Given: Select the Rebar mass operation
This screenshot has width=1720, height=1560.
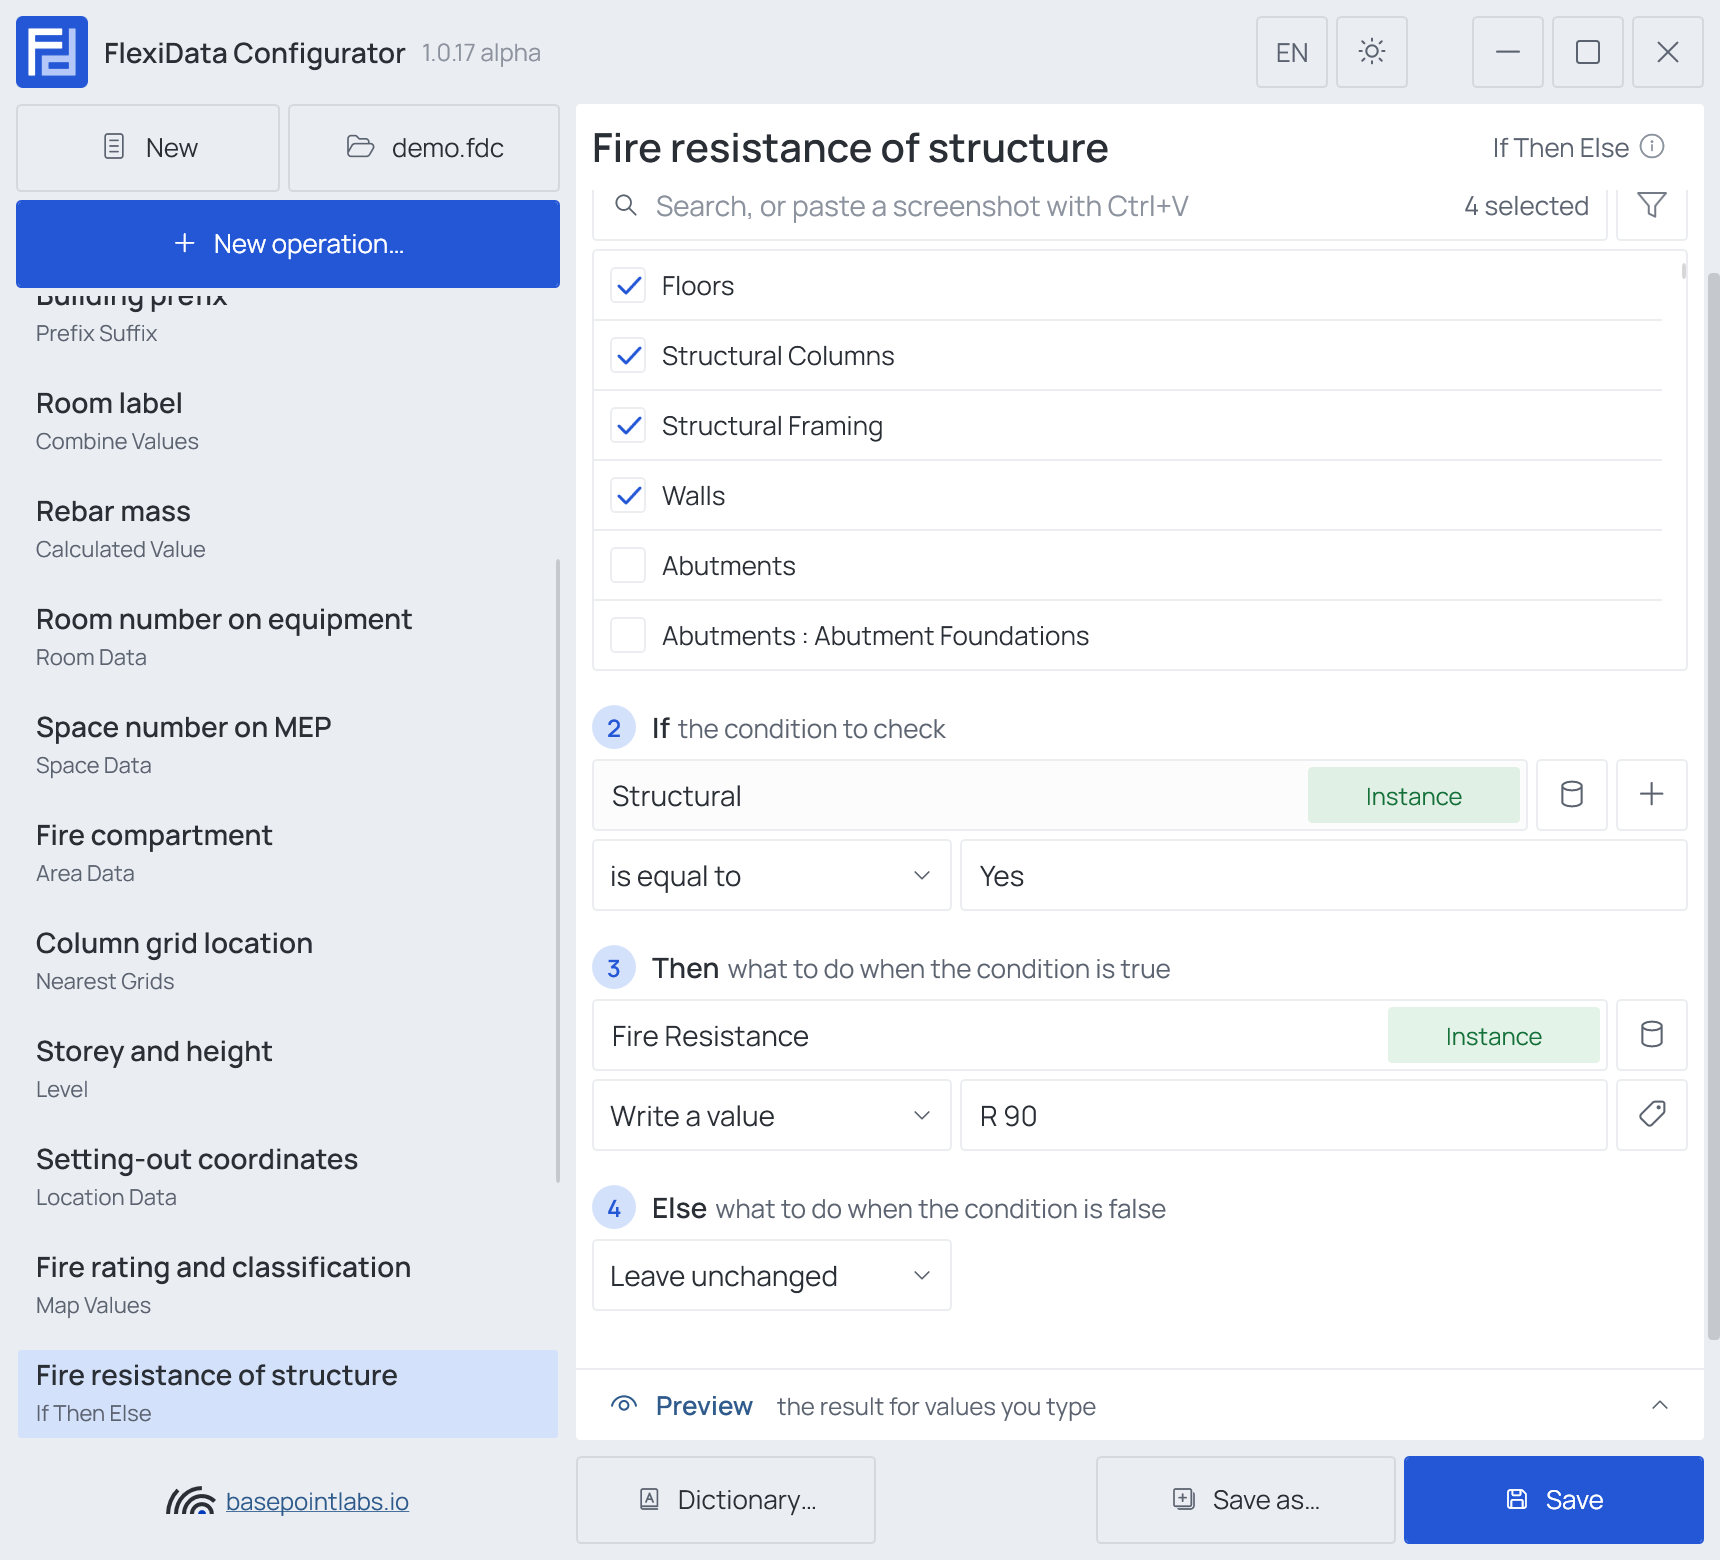Looking at the screenshot, I should 288,529.
